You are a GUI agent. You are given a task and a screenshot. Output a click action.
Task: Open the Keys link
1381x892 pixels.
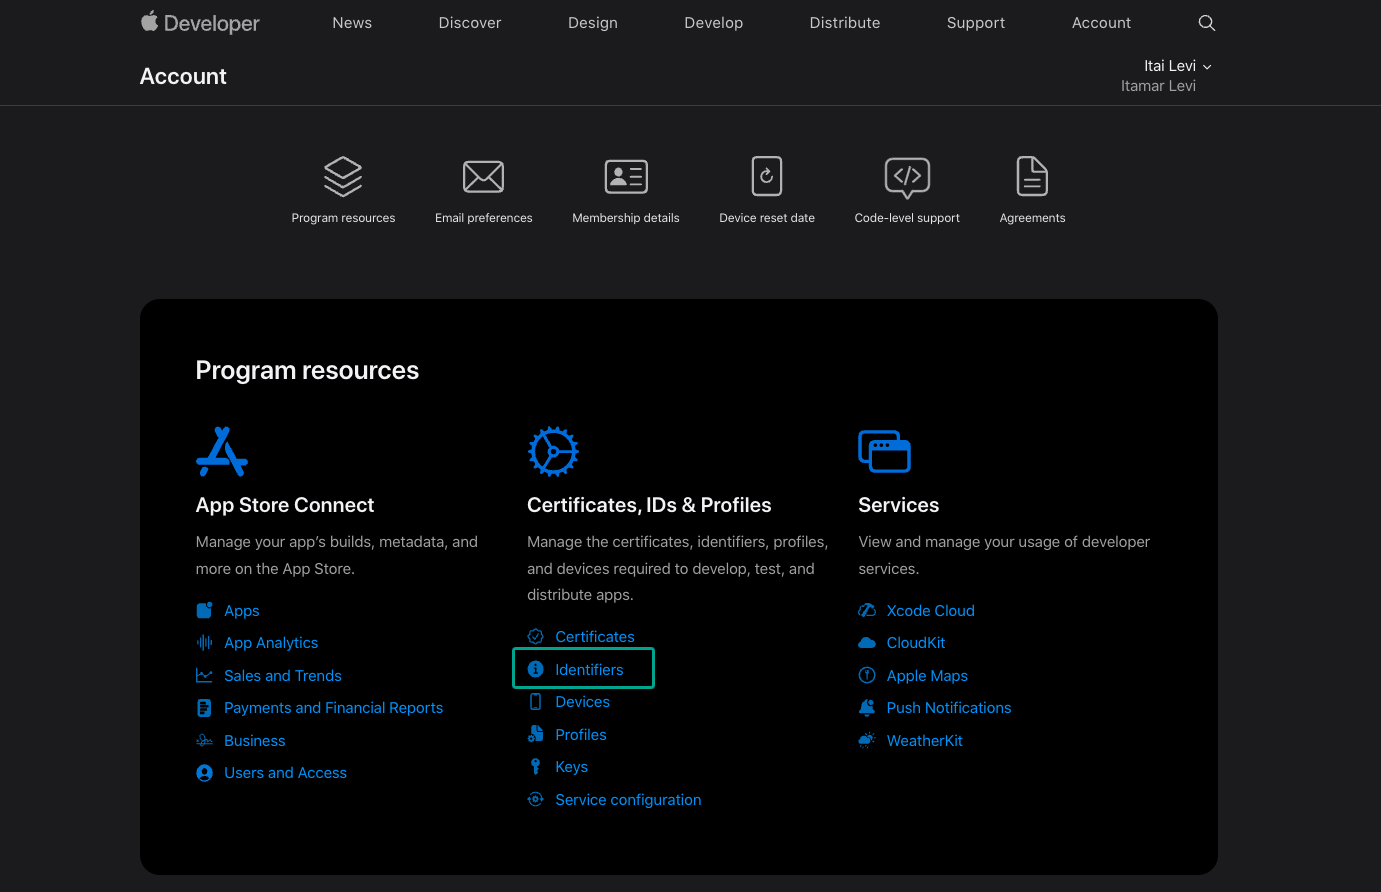coord(572,767)
